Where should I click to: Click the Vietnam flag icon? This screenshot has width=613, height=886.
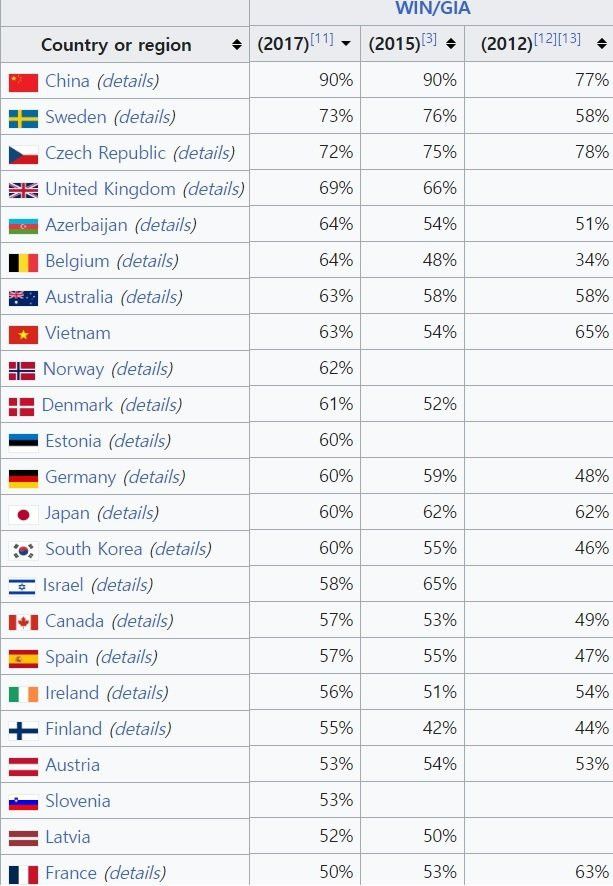[x=23, y=334]
